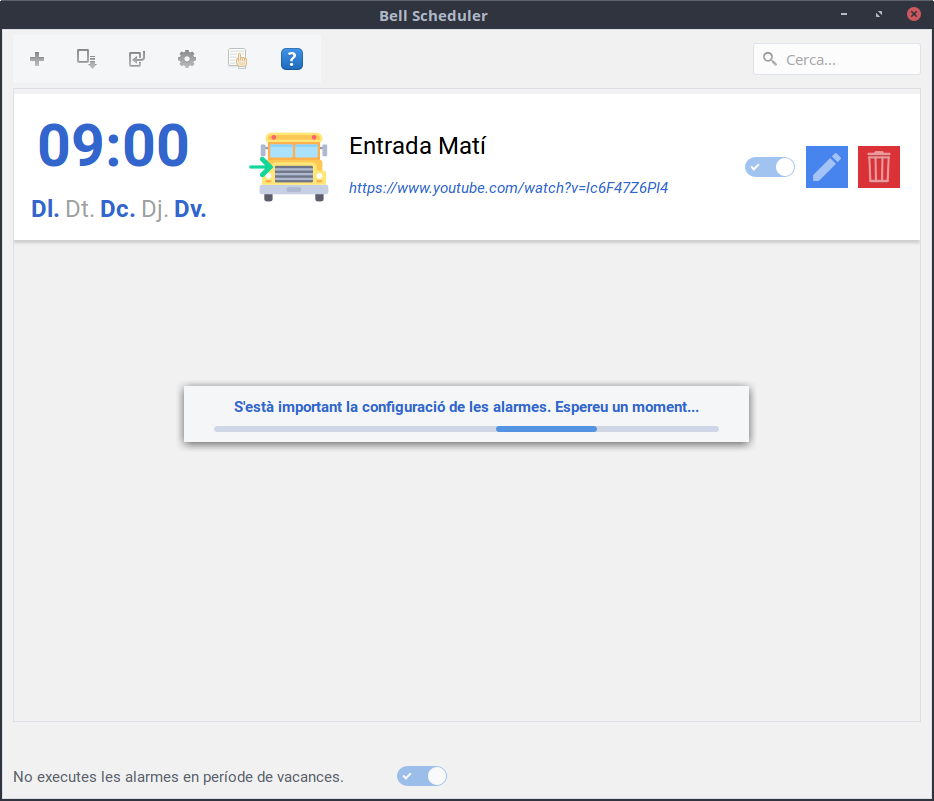Screen dimensions: 934x801
Task: Open help with the blue question mark
Action: click(291, 59)
